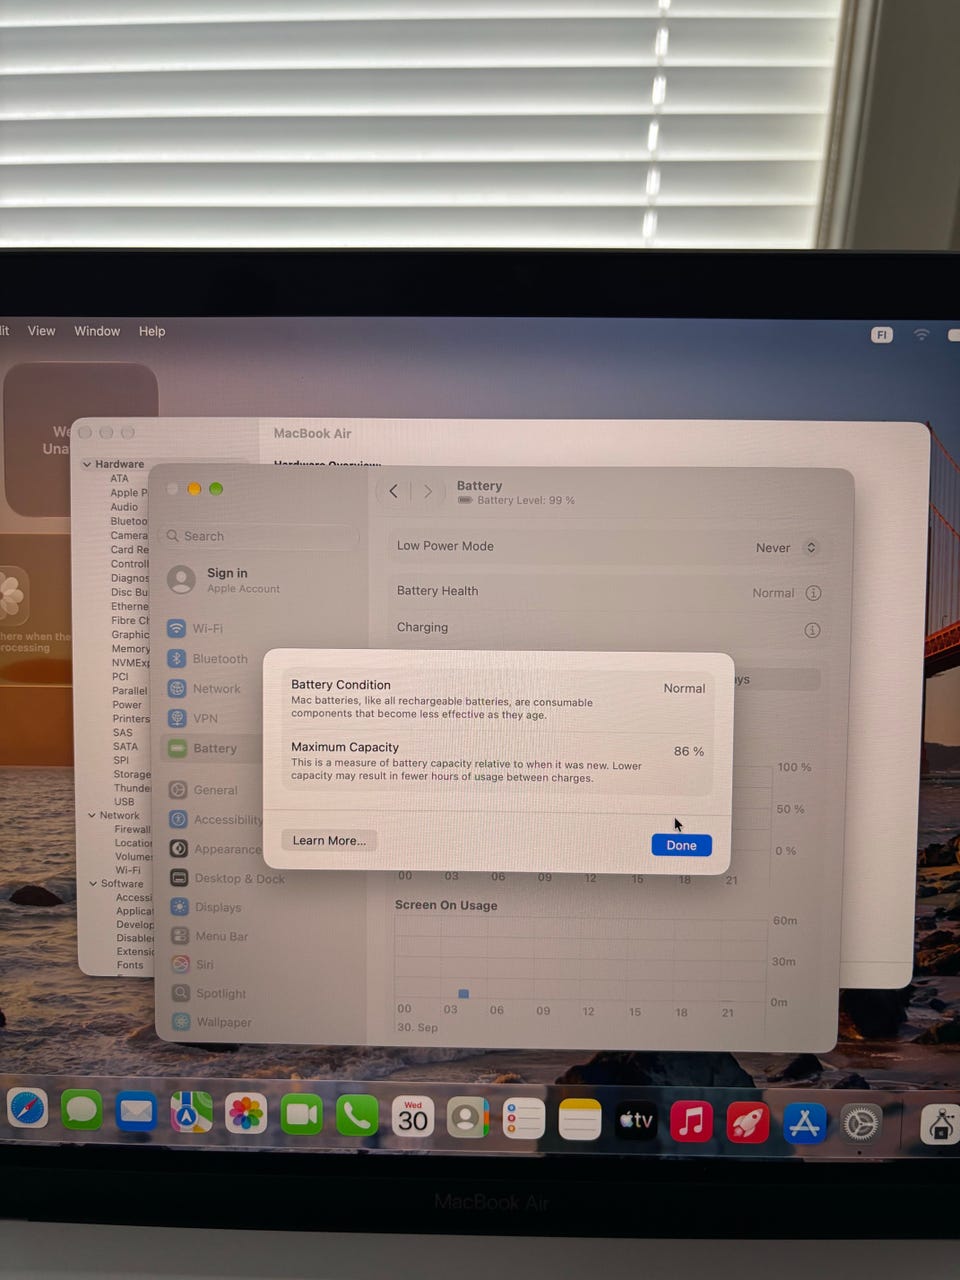Image resolution: width=960 pixels, height=1280 pixels.
Task: Click the 86 % maximum capacity value
Action: click(x=689, y=751)
